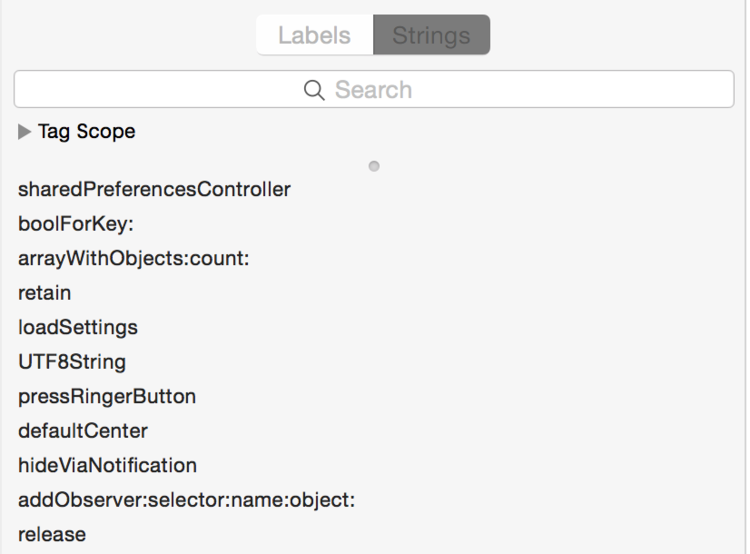Screen dimensions: 750x554
Task: Choose the release string entry
Action: 52,535
